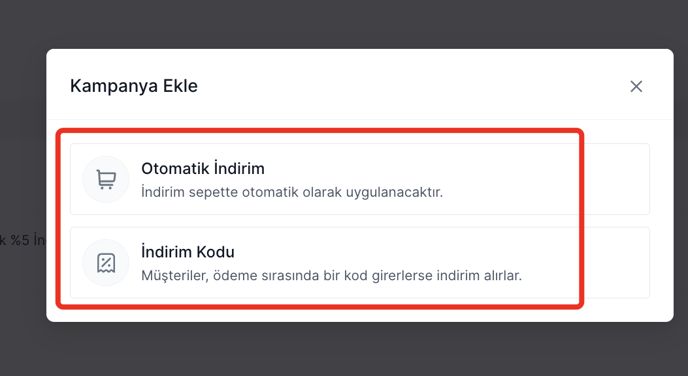Click blank header space beside Kampanya Ekle title
The height and width of the screenshot is (376, 688).
412,86
